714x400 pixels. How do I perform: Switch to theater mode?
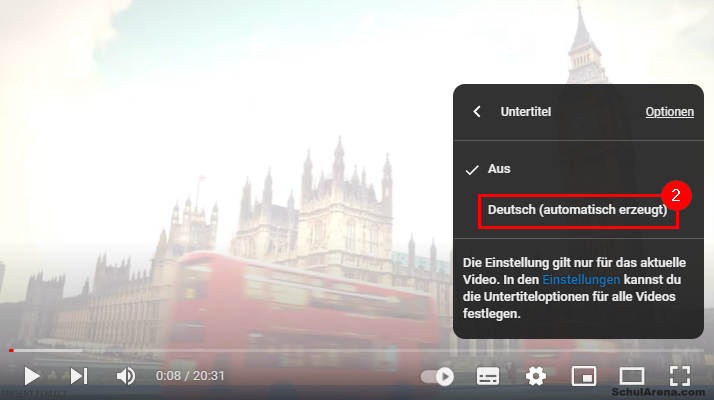[x=632, y=377]
